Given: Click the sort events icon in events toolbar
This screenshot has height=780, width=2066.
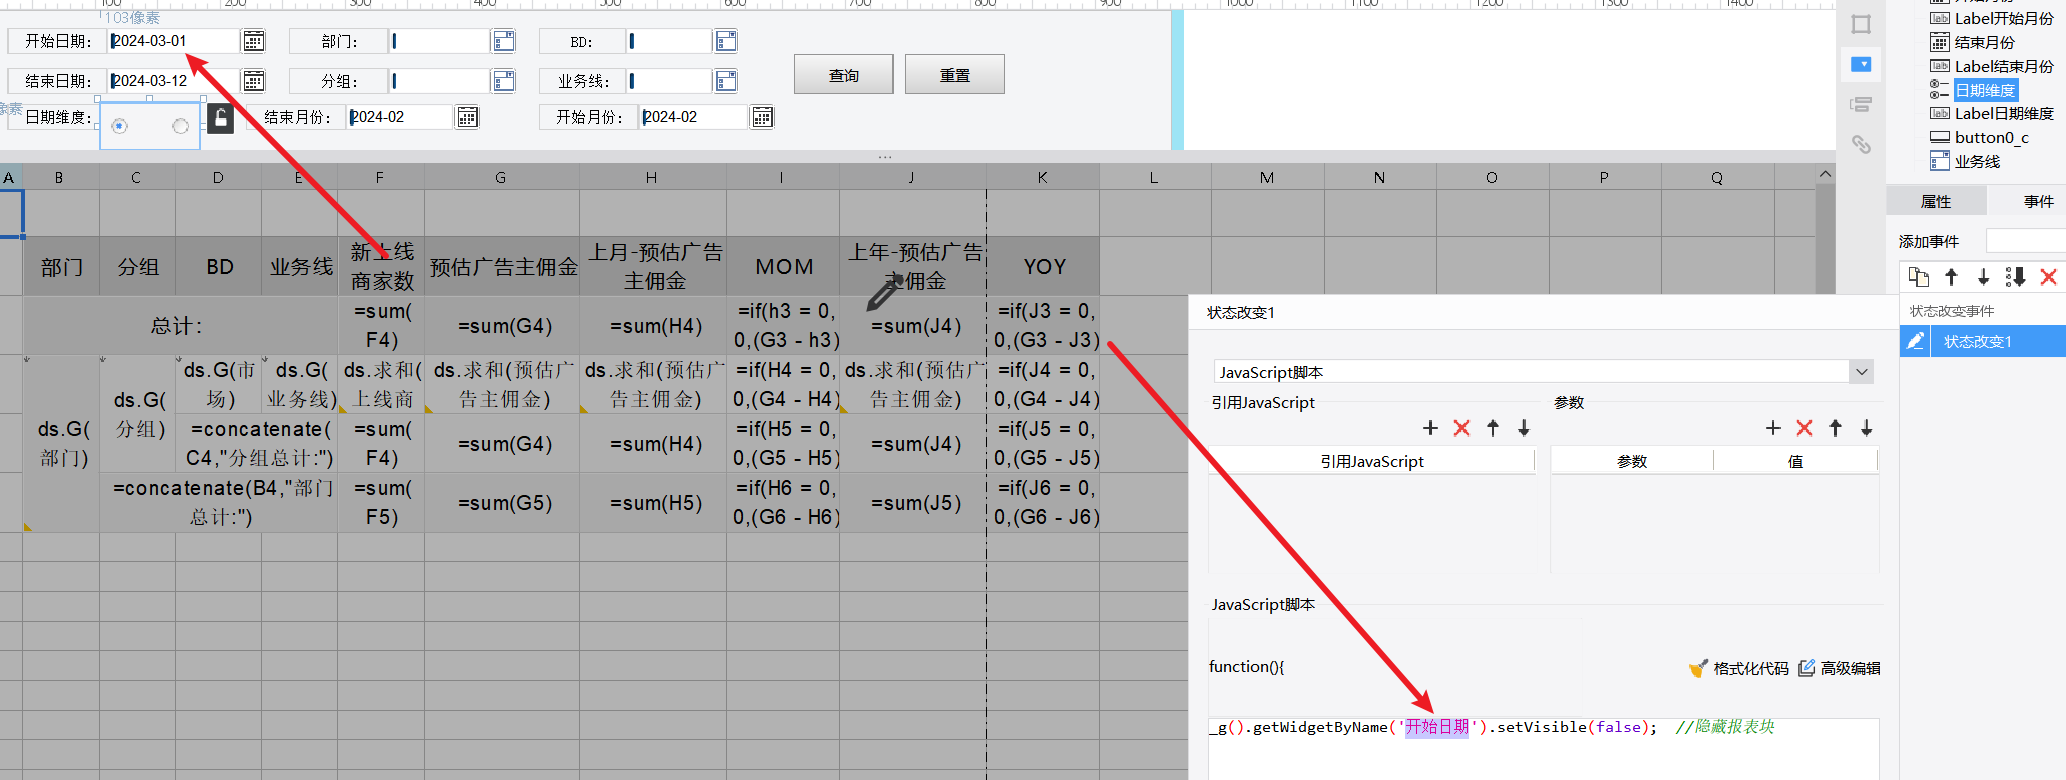Looking at the screenshot, I should [x=2015, y=277].
